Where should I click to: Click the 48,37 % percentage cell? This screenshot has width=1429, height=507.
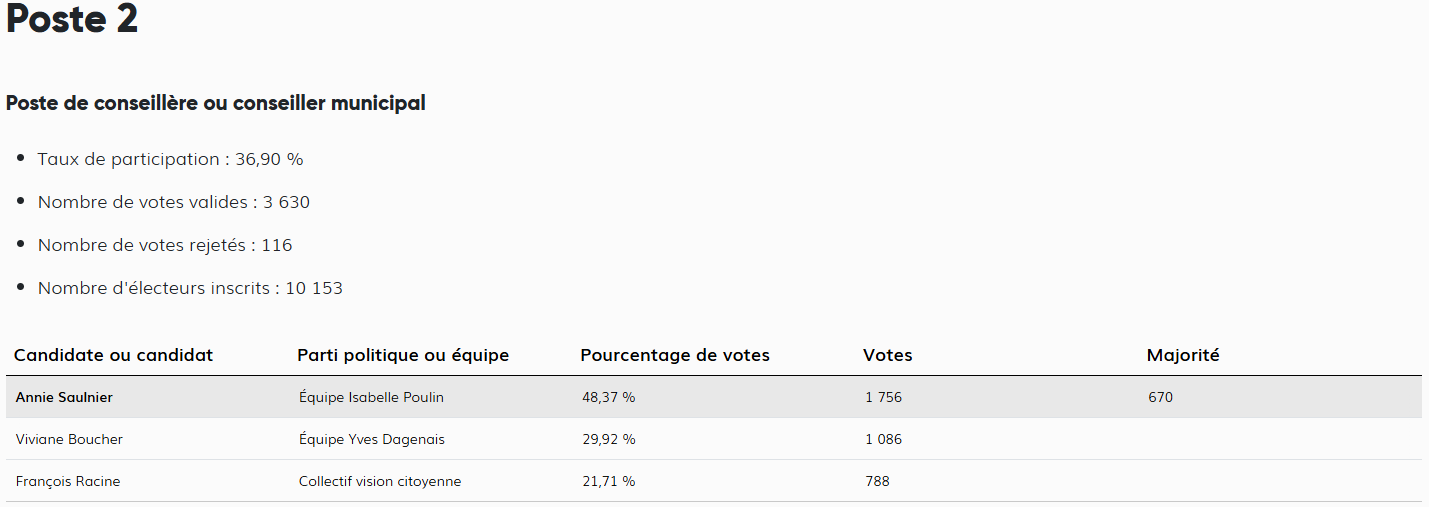click(x=608, y=397)
